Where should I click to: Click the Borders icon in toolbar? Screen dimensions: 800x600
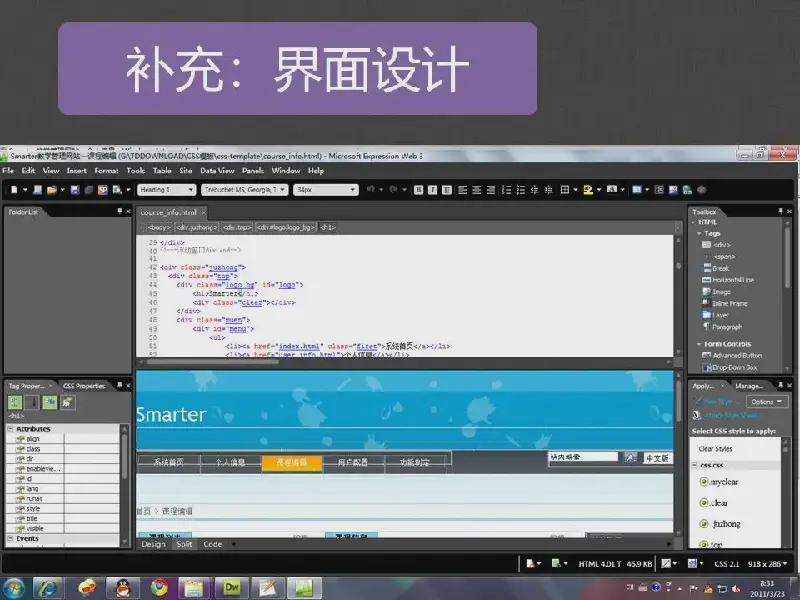(565, 190)
